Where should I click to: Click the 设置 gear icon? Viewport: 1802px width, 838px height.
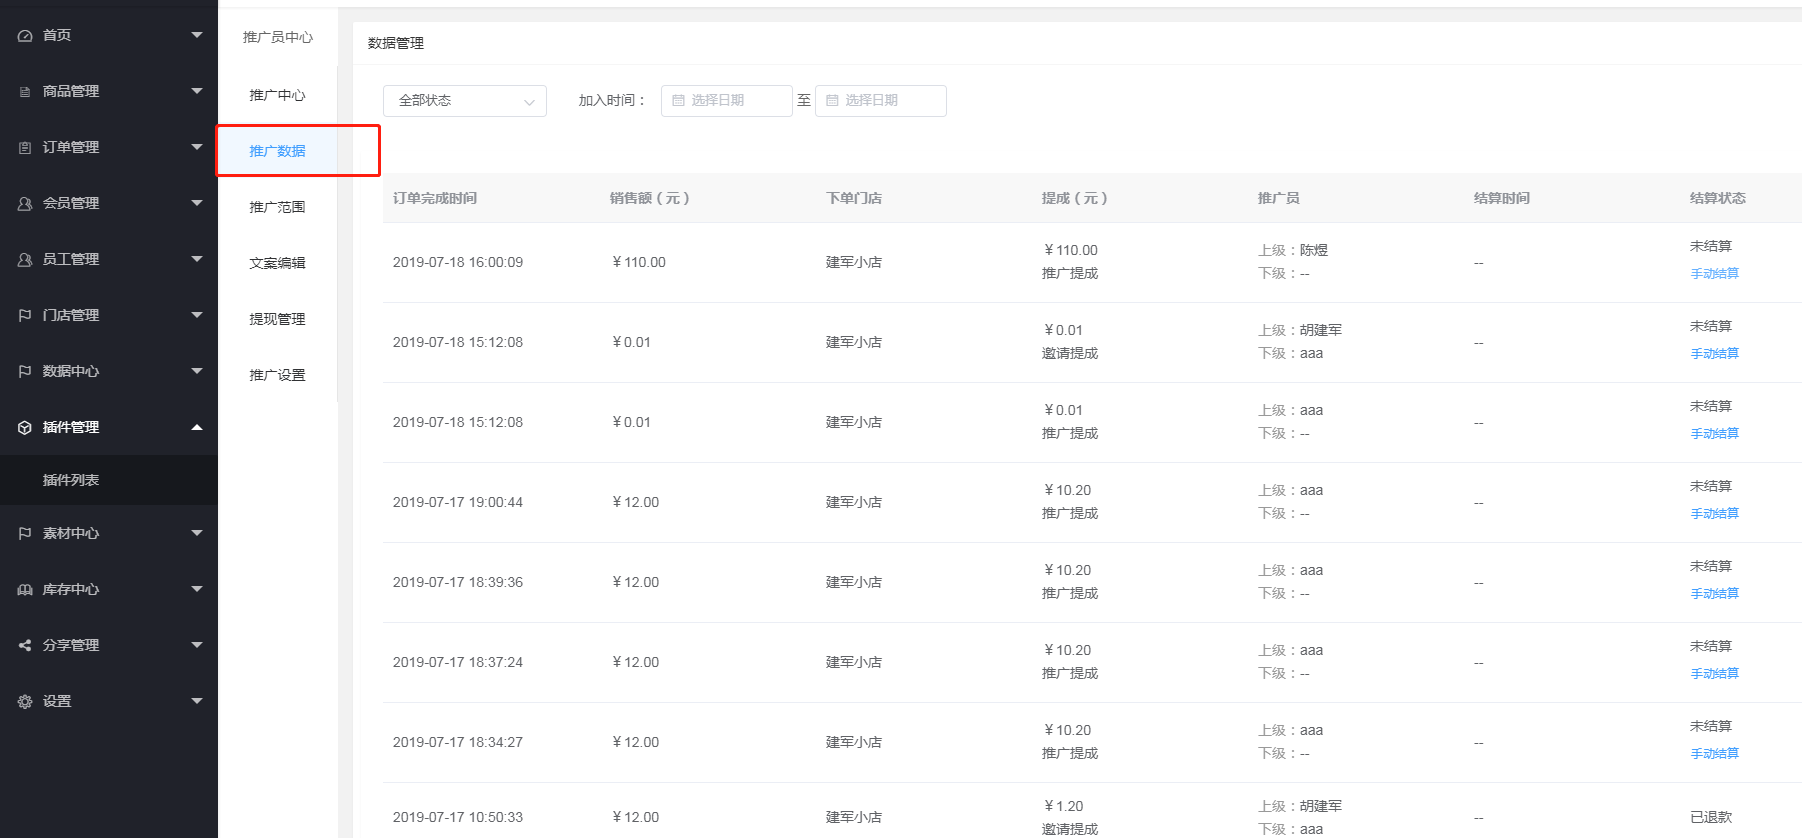tap(25, 702)
